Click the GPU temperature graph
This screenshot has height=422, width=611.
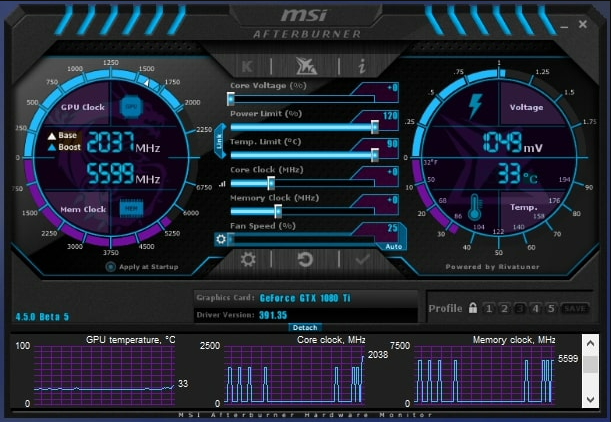point(104,374)
